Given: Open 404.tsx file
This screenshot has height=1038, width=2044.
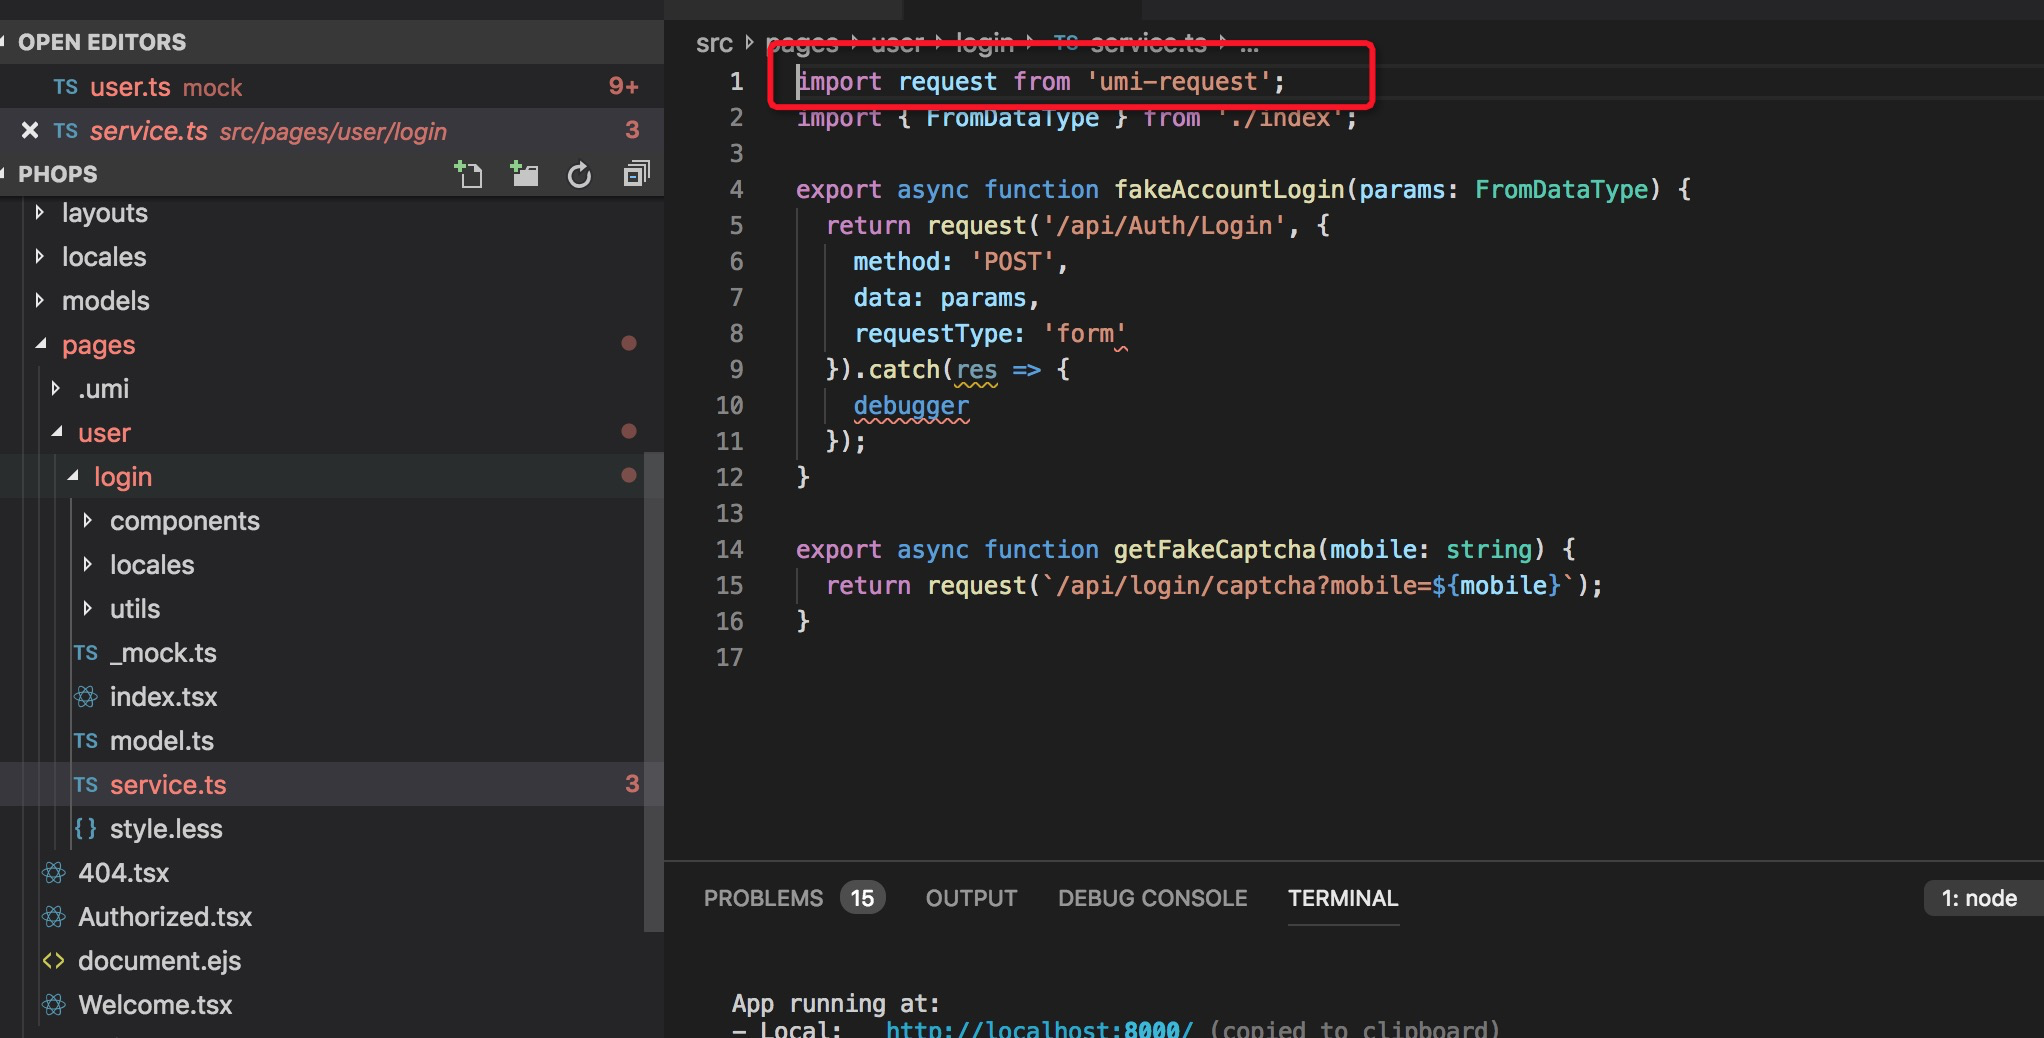Looking at the screenshot, I should pos(124,873).
